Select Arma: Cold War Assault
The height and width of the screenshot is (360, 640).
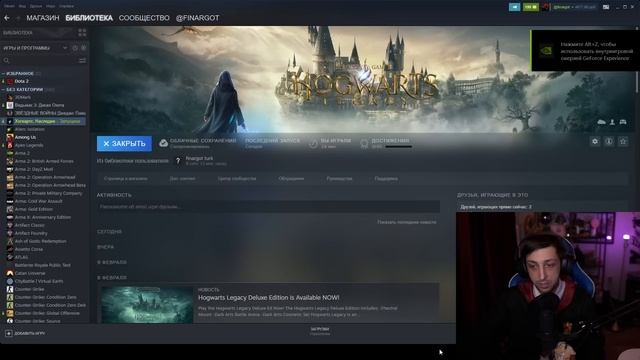(38, 201)
